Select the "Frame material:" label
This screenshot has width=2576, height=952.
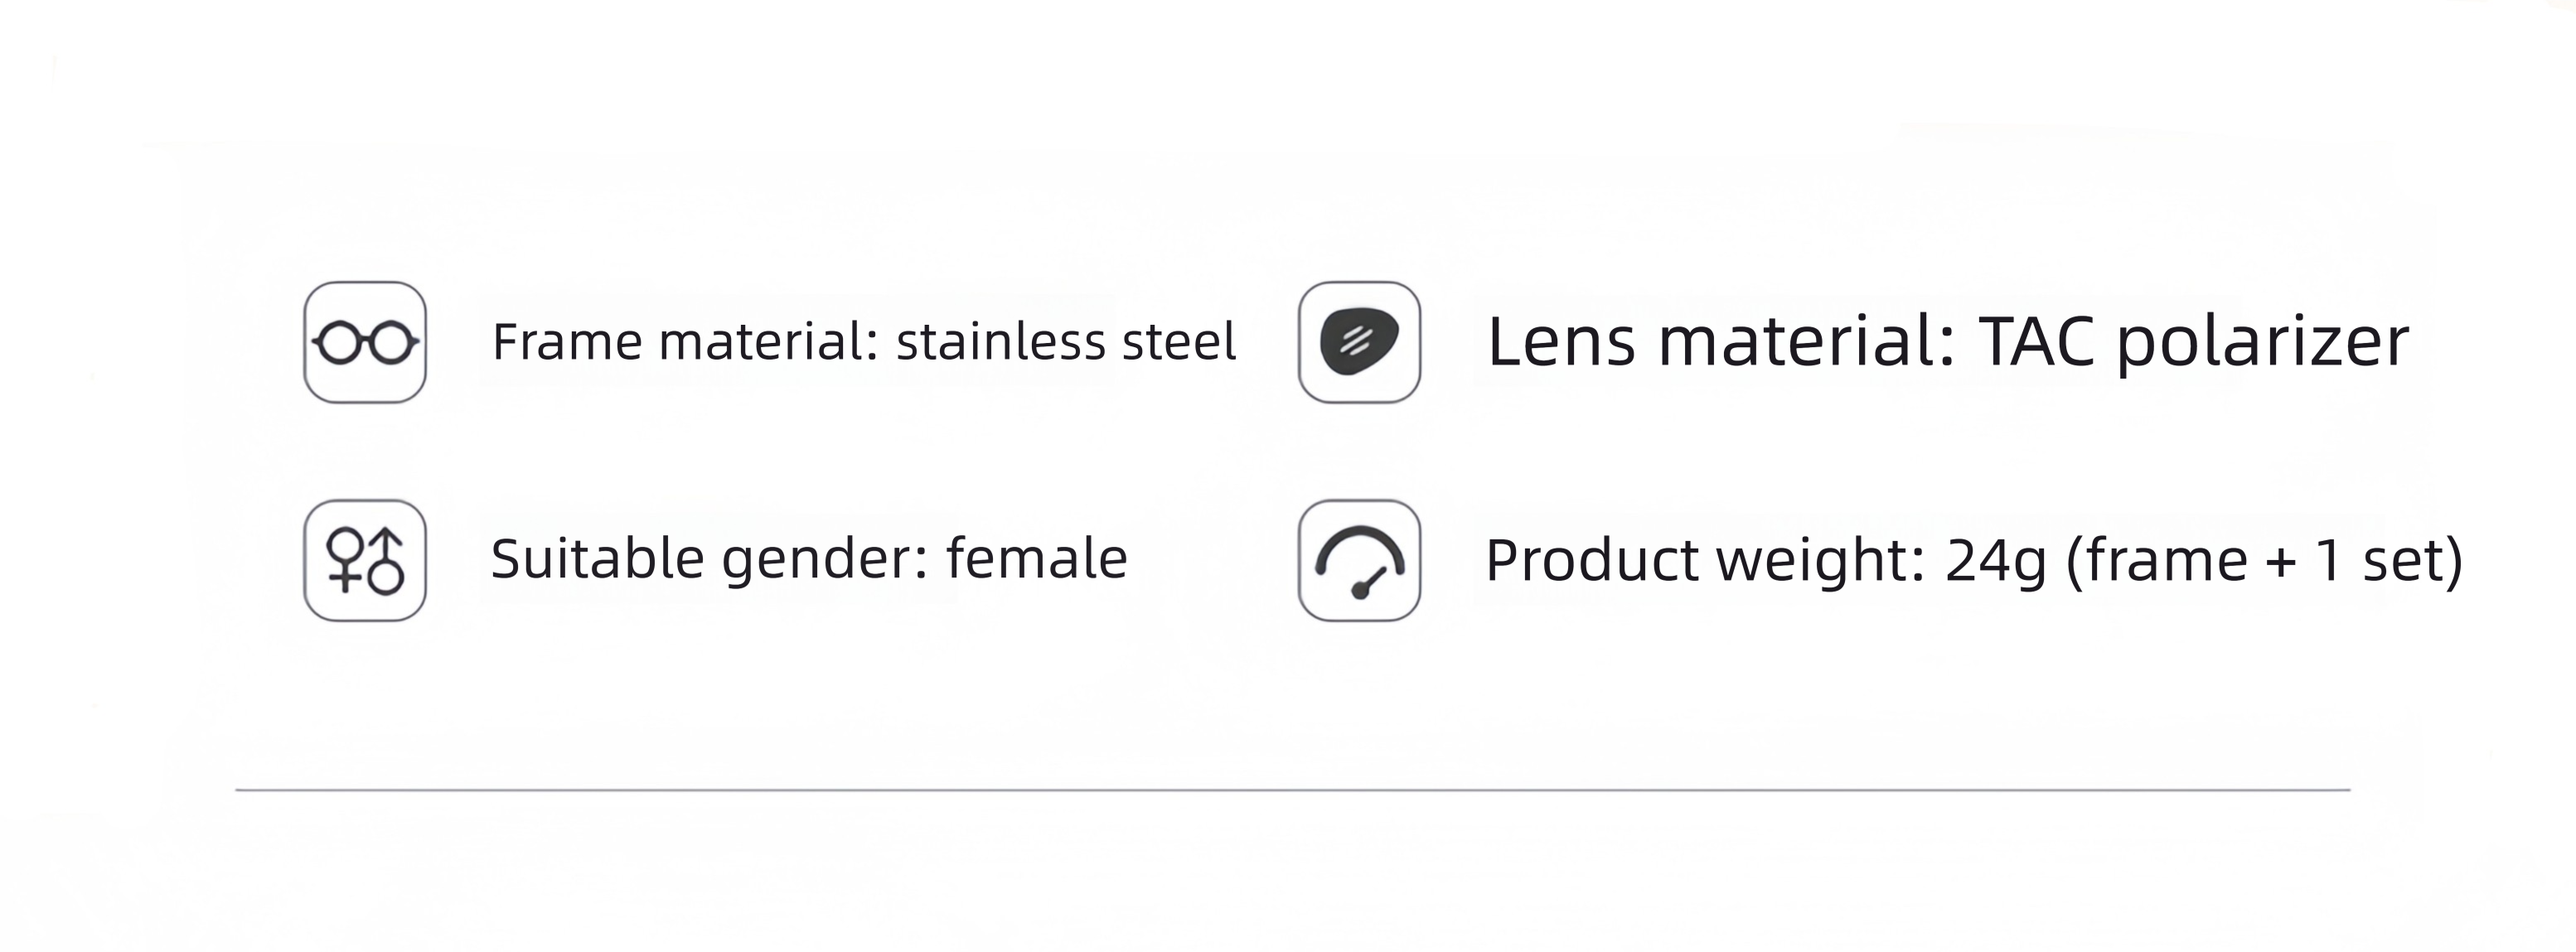(685, 342)
